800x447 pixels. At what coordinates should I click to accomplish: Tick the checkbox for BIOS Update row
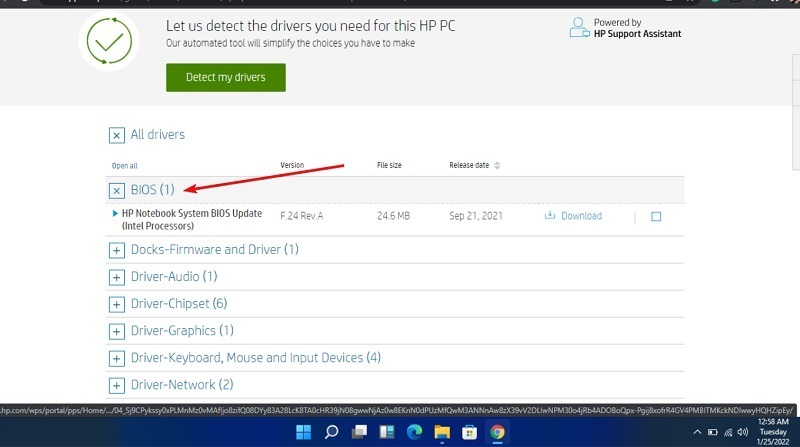pos(656,216)
